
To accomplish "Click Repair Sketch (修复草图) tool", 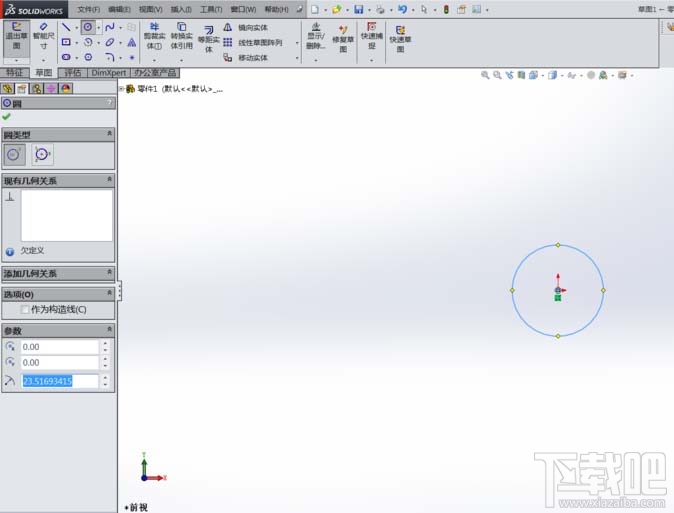I will pyautogui.click(x=343, y=38).
